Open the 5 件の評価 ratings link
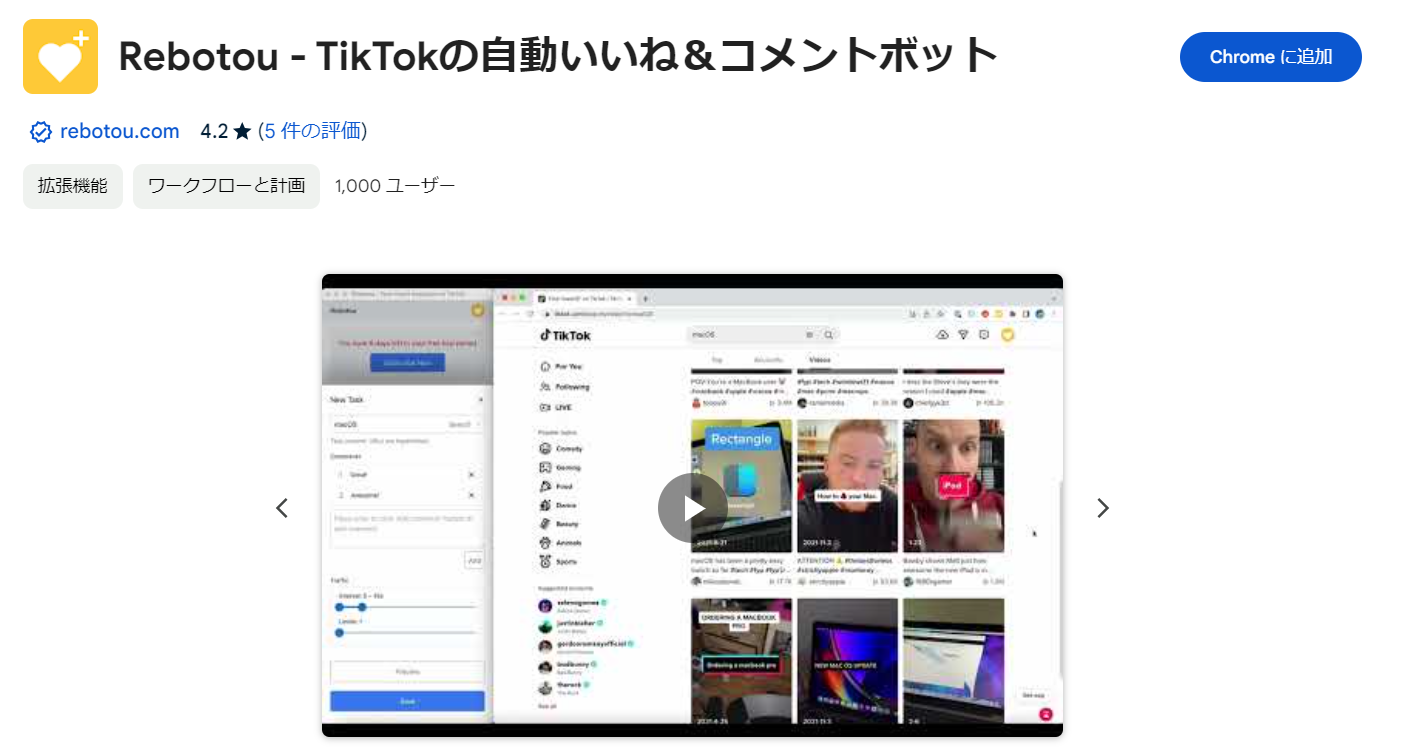Image resolution: width=1401 pixels, height=751 pixels. pyautogui.click(x=313, y=131)
